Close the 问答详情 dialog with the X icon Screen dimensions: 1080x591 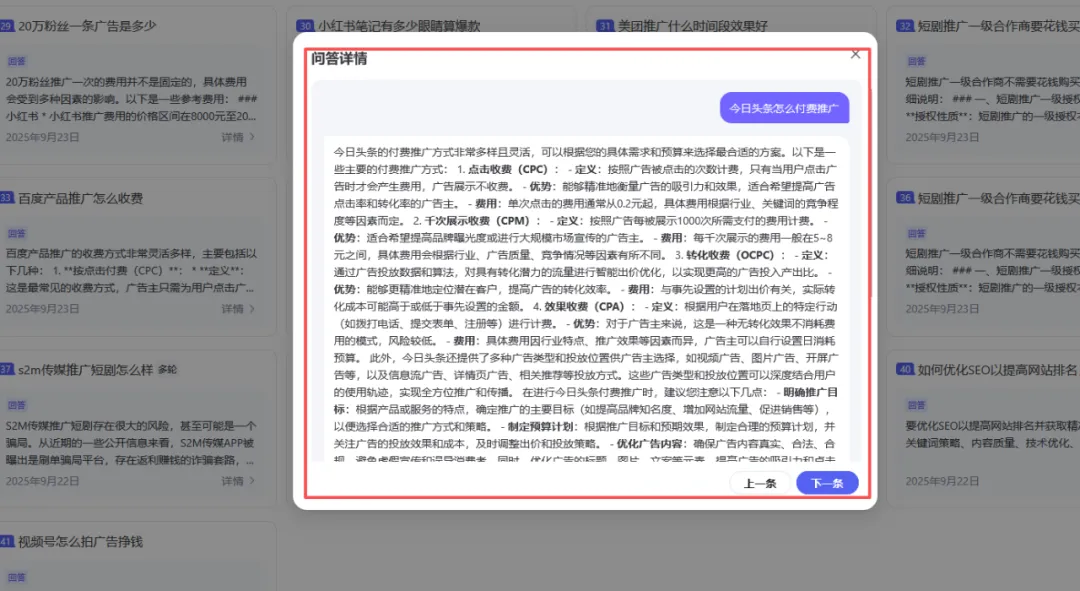pyautogui.click(x=855, y=55)
